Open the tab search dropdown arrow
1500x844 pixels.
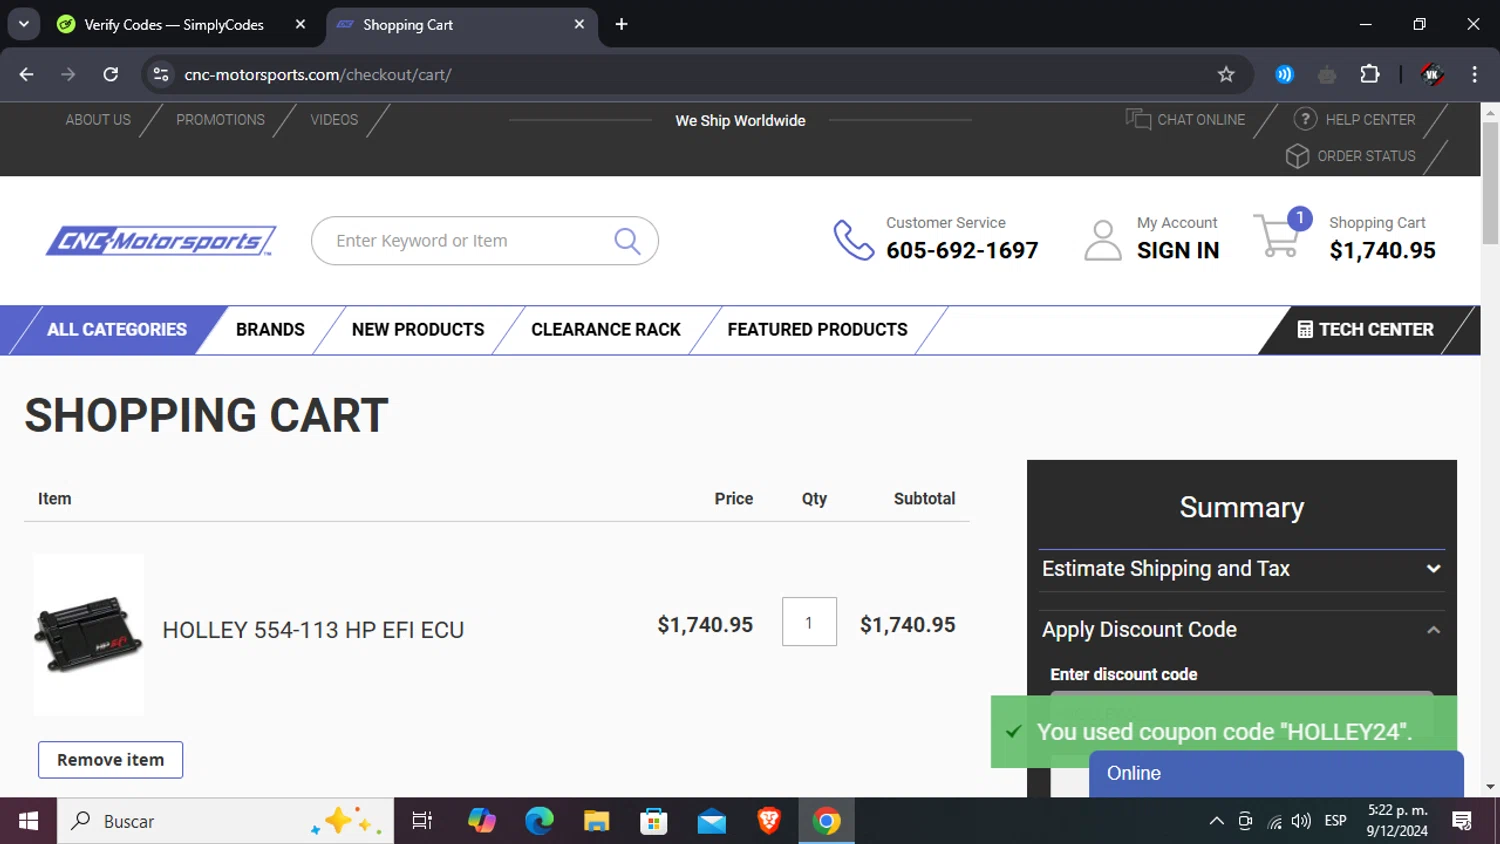pyautogui.click(x=24, y=24)
